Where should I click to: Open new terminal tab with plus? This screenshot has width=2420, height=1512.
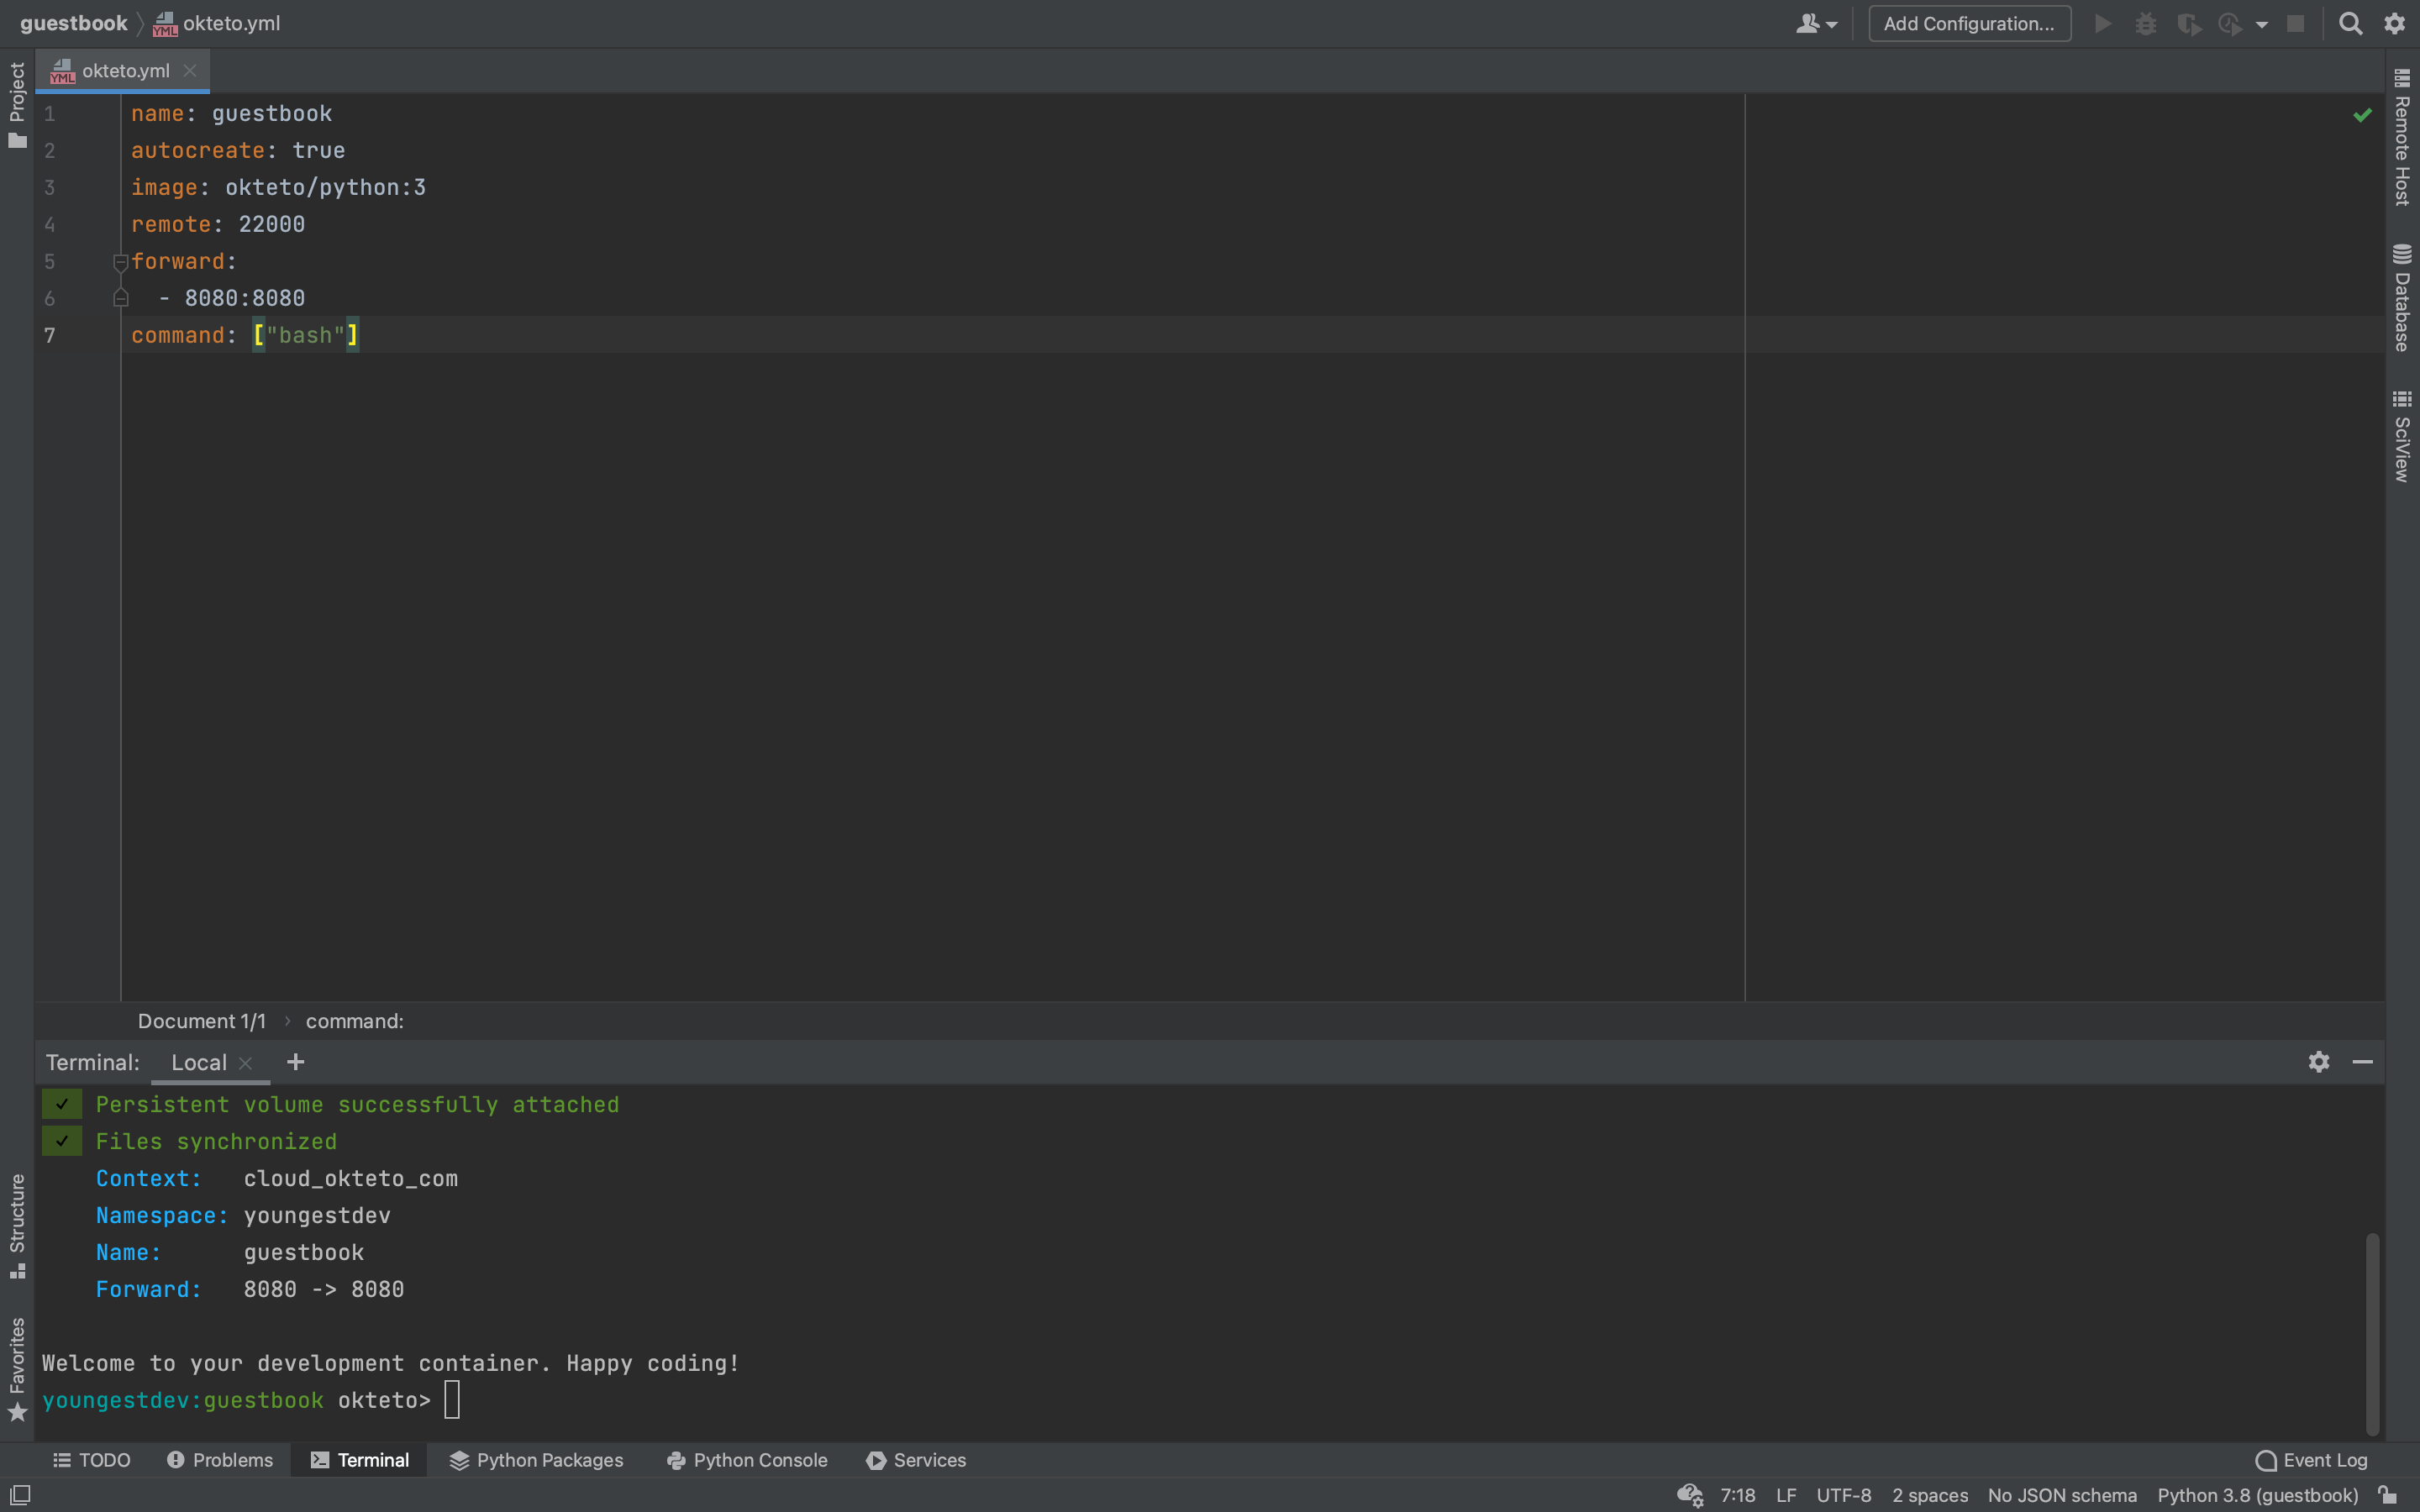[294, 1063]
